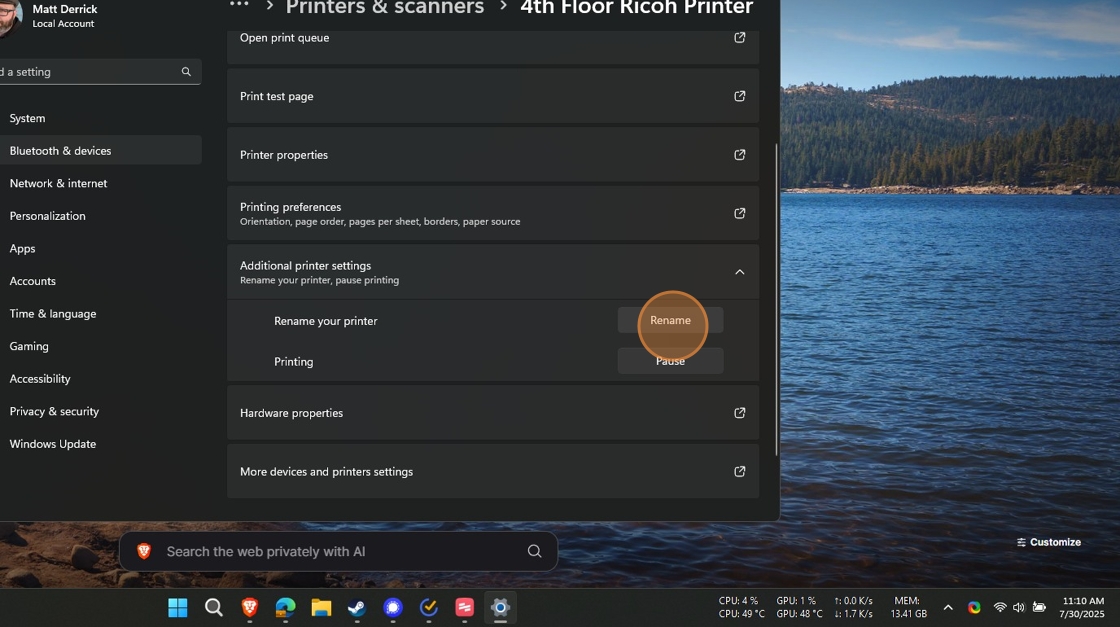The width and height of the screenshot is (1120, 627).
Task: Click the Brave logo in the web search bar
Action: 144,551
